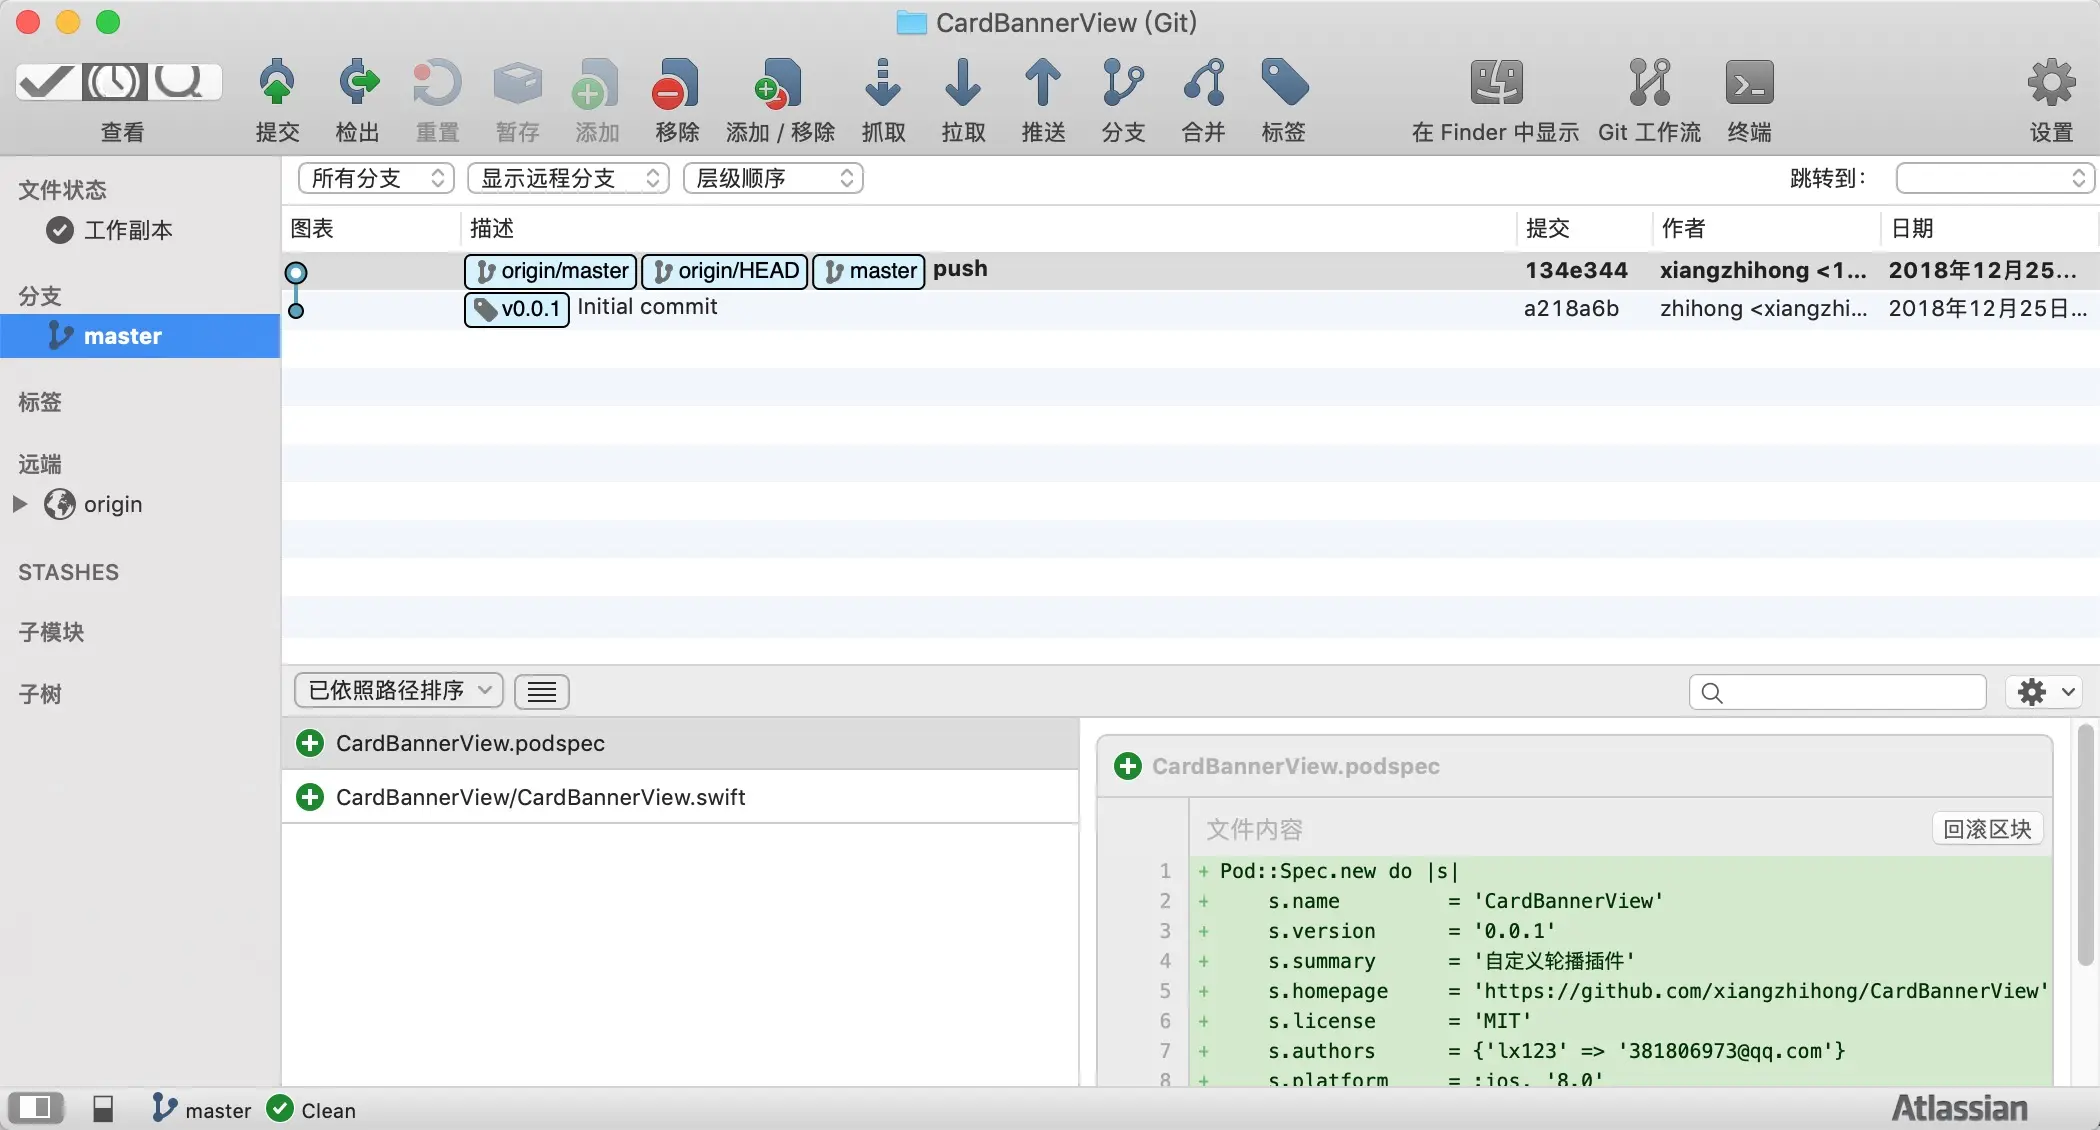Viewport: 2100px width, 1130px height.
Task: Click the 拉取 (Pull) arrow icon
Action: click(x=962, y=84)
